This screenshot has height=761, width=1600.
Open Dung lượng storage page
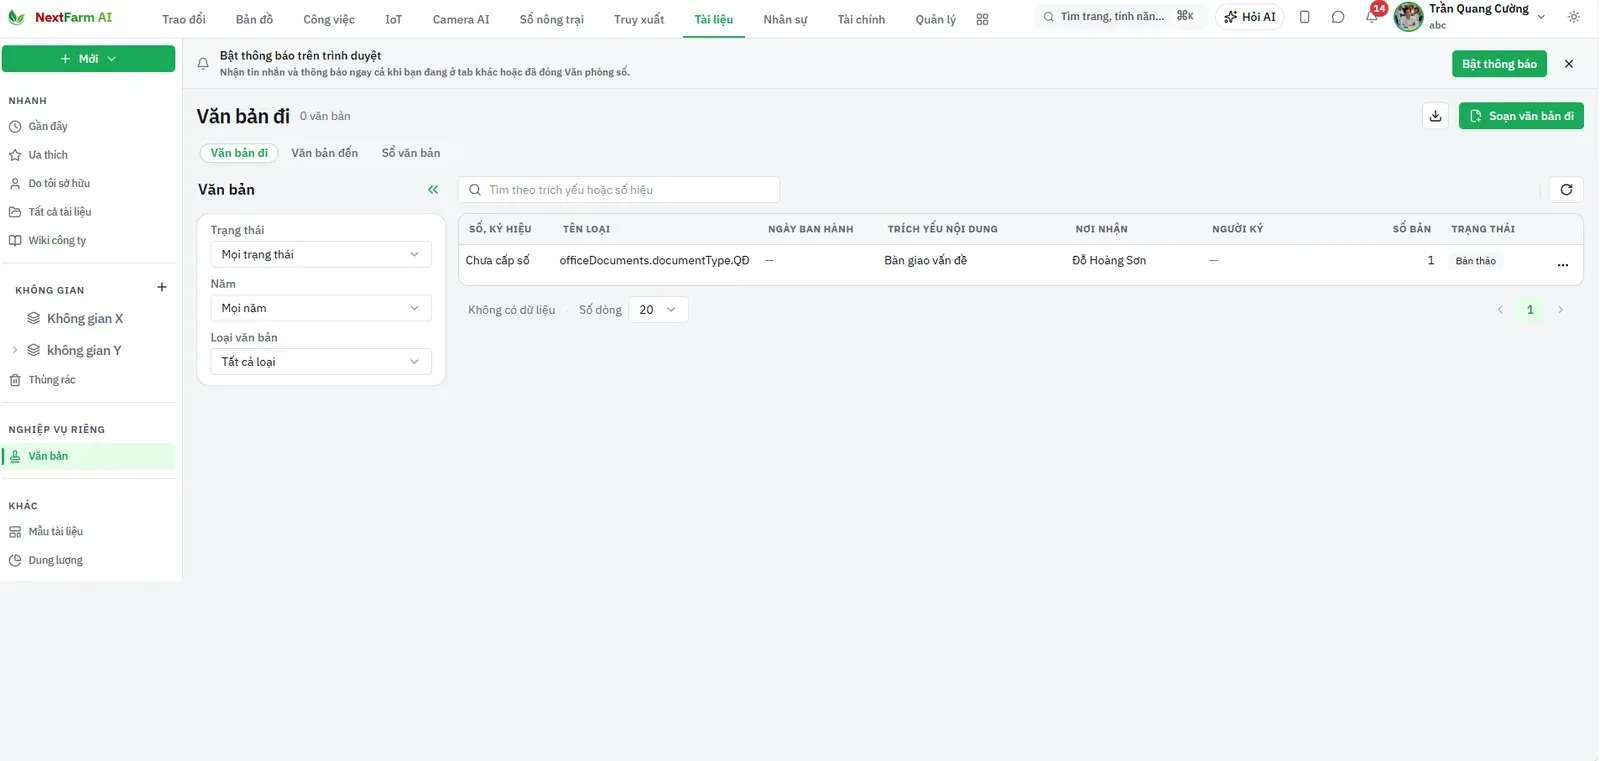pyautogui.click(x=90, y=561)
